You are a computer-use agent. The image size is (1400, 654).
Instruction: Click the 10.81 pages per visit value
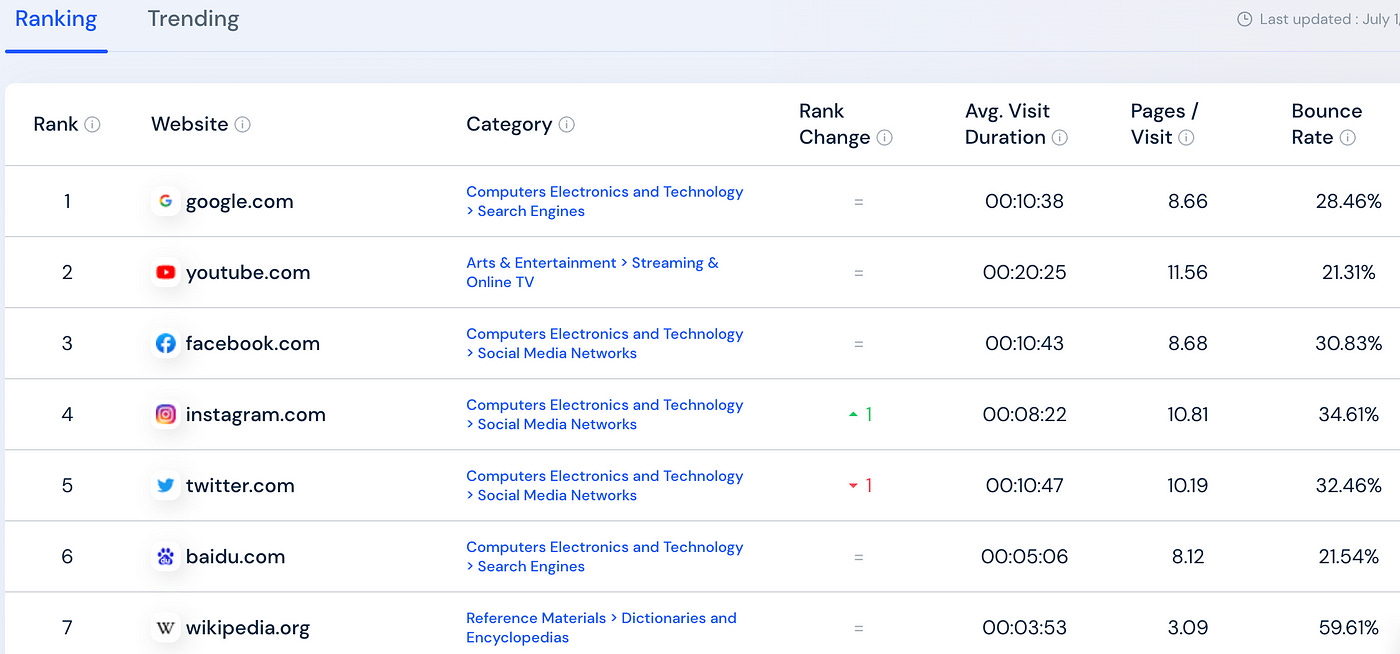pyautogui.click(x=1188, y=414)
